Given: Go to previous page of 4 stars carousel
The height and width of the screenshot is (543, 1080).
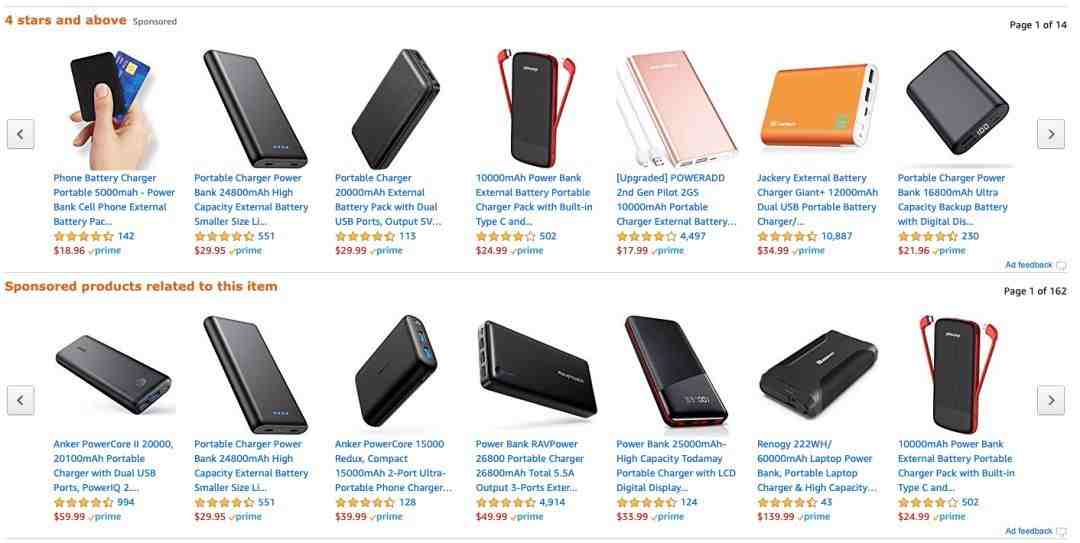Looking at the screenshot, I should 21,134.
